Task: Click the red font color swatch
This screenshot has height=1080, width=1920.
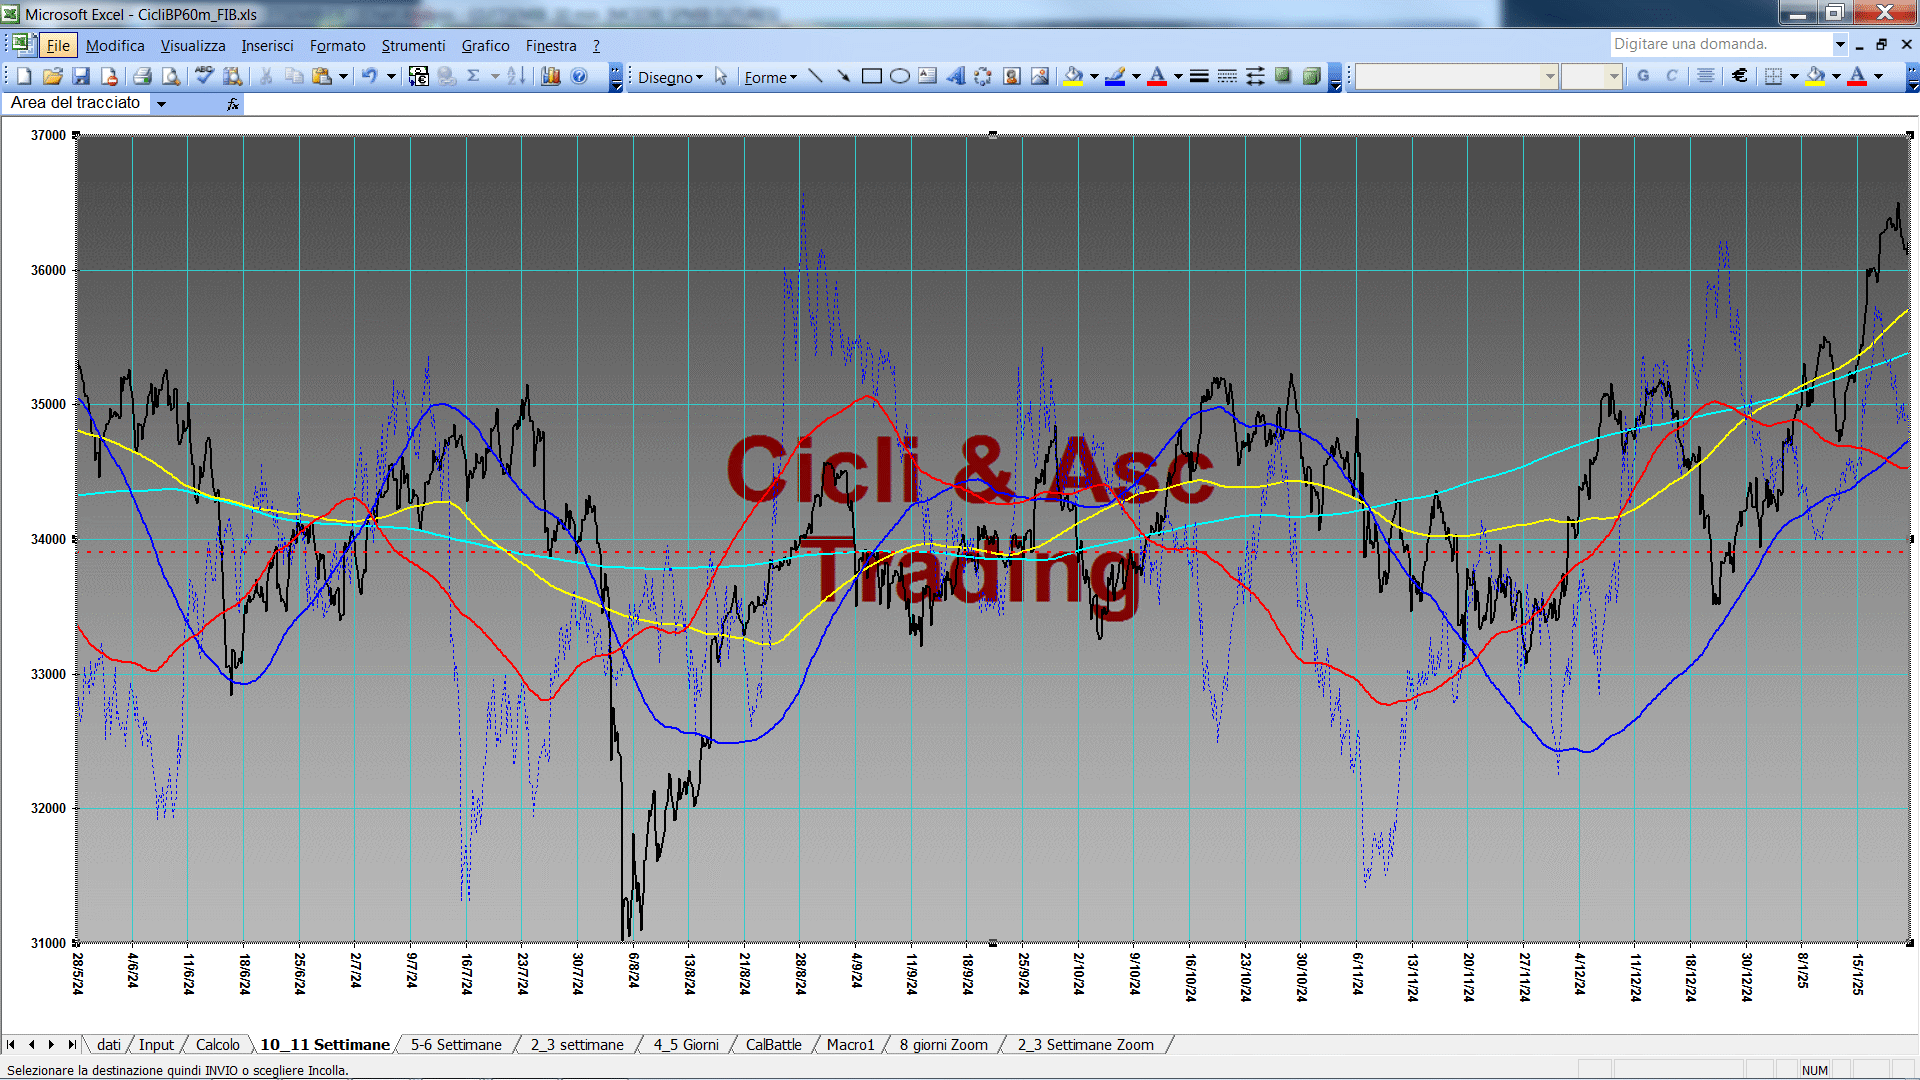Action: [x=1157, y=77]
